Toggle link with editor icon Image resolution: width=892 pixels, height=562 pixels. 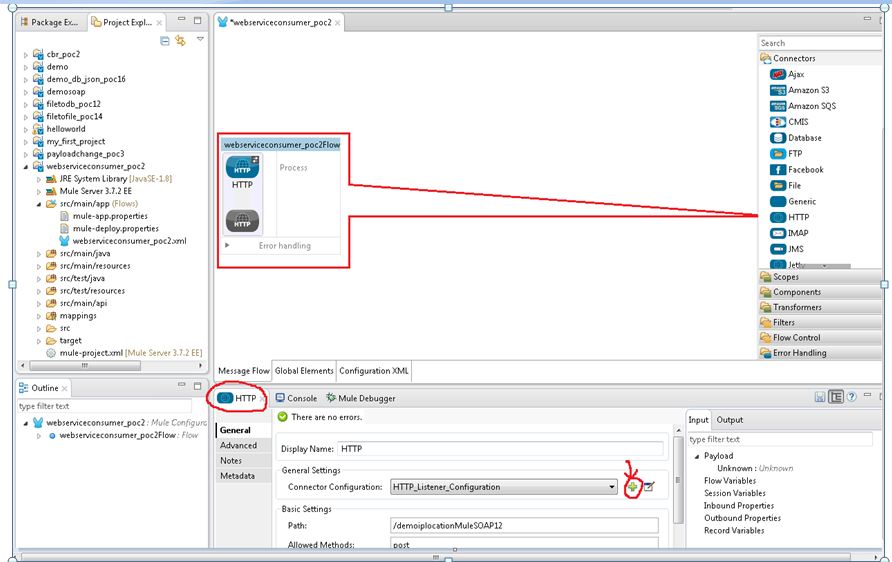(x=180, y=40)
